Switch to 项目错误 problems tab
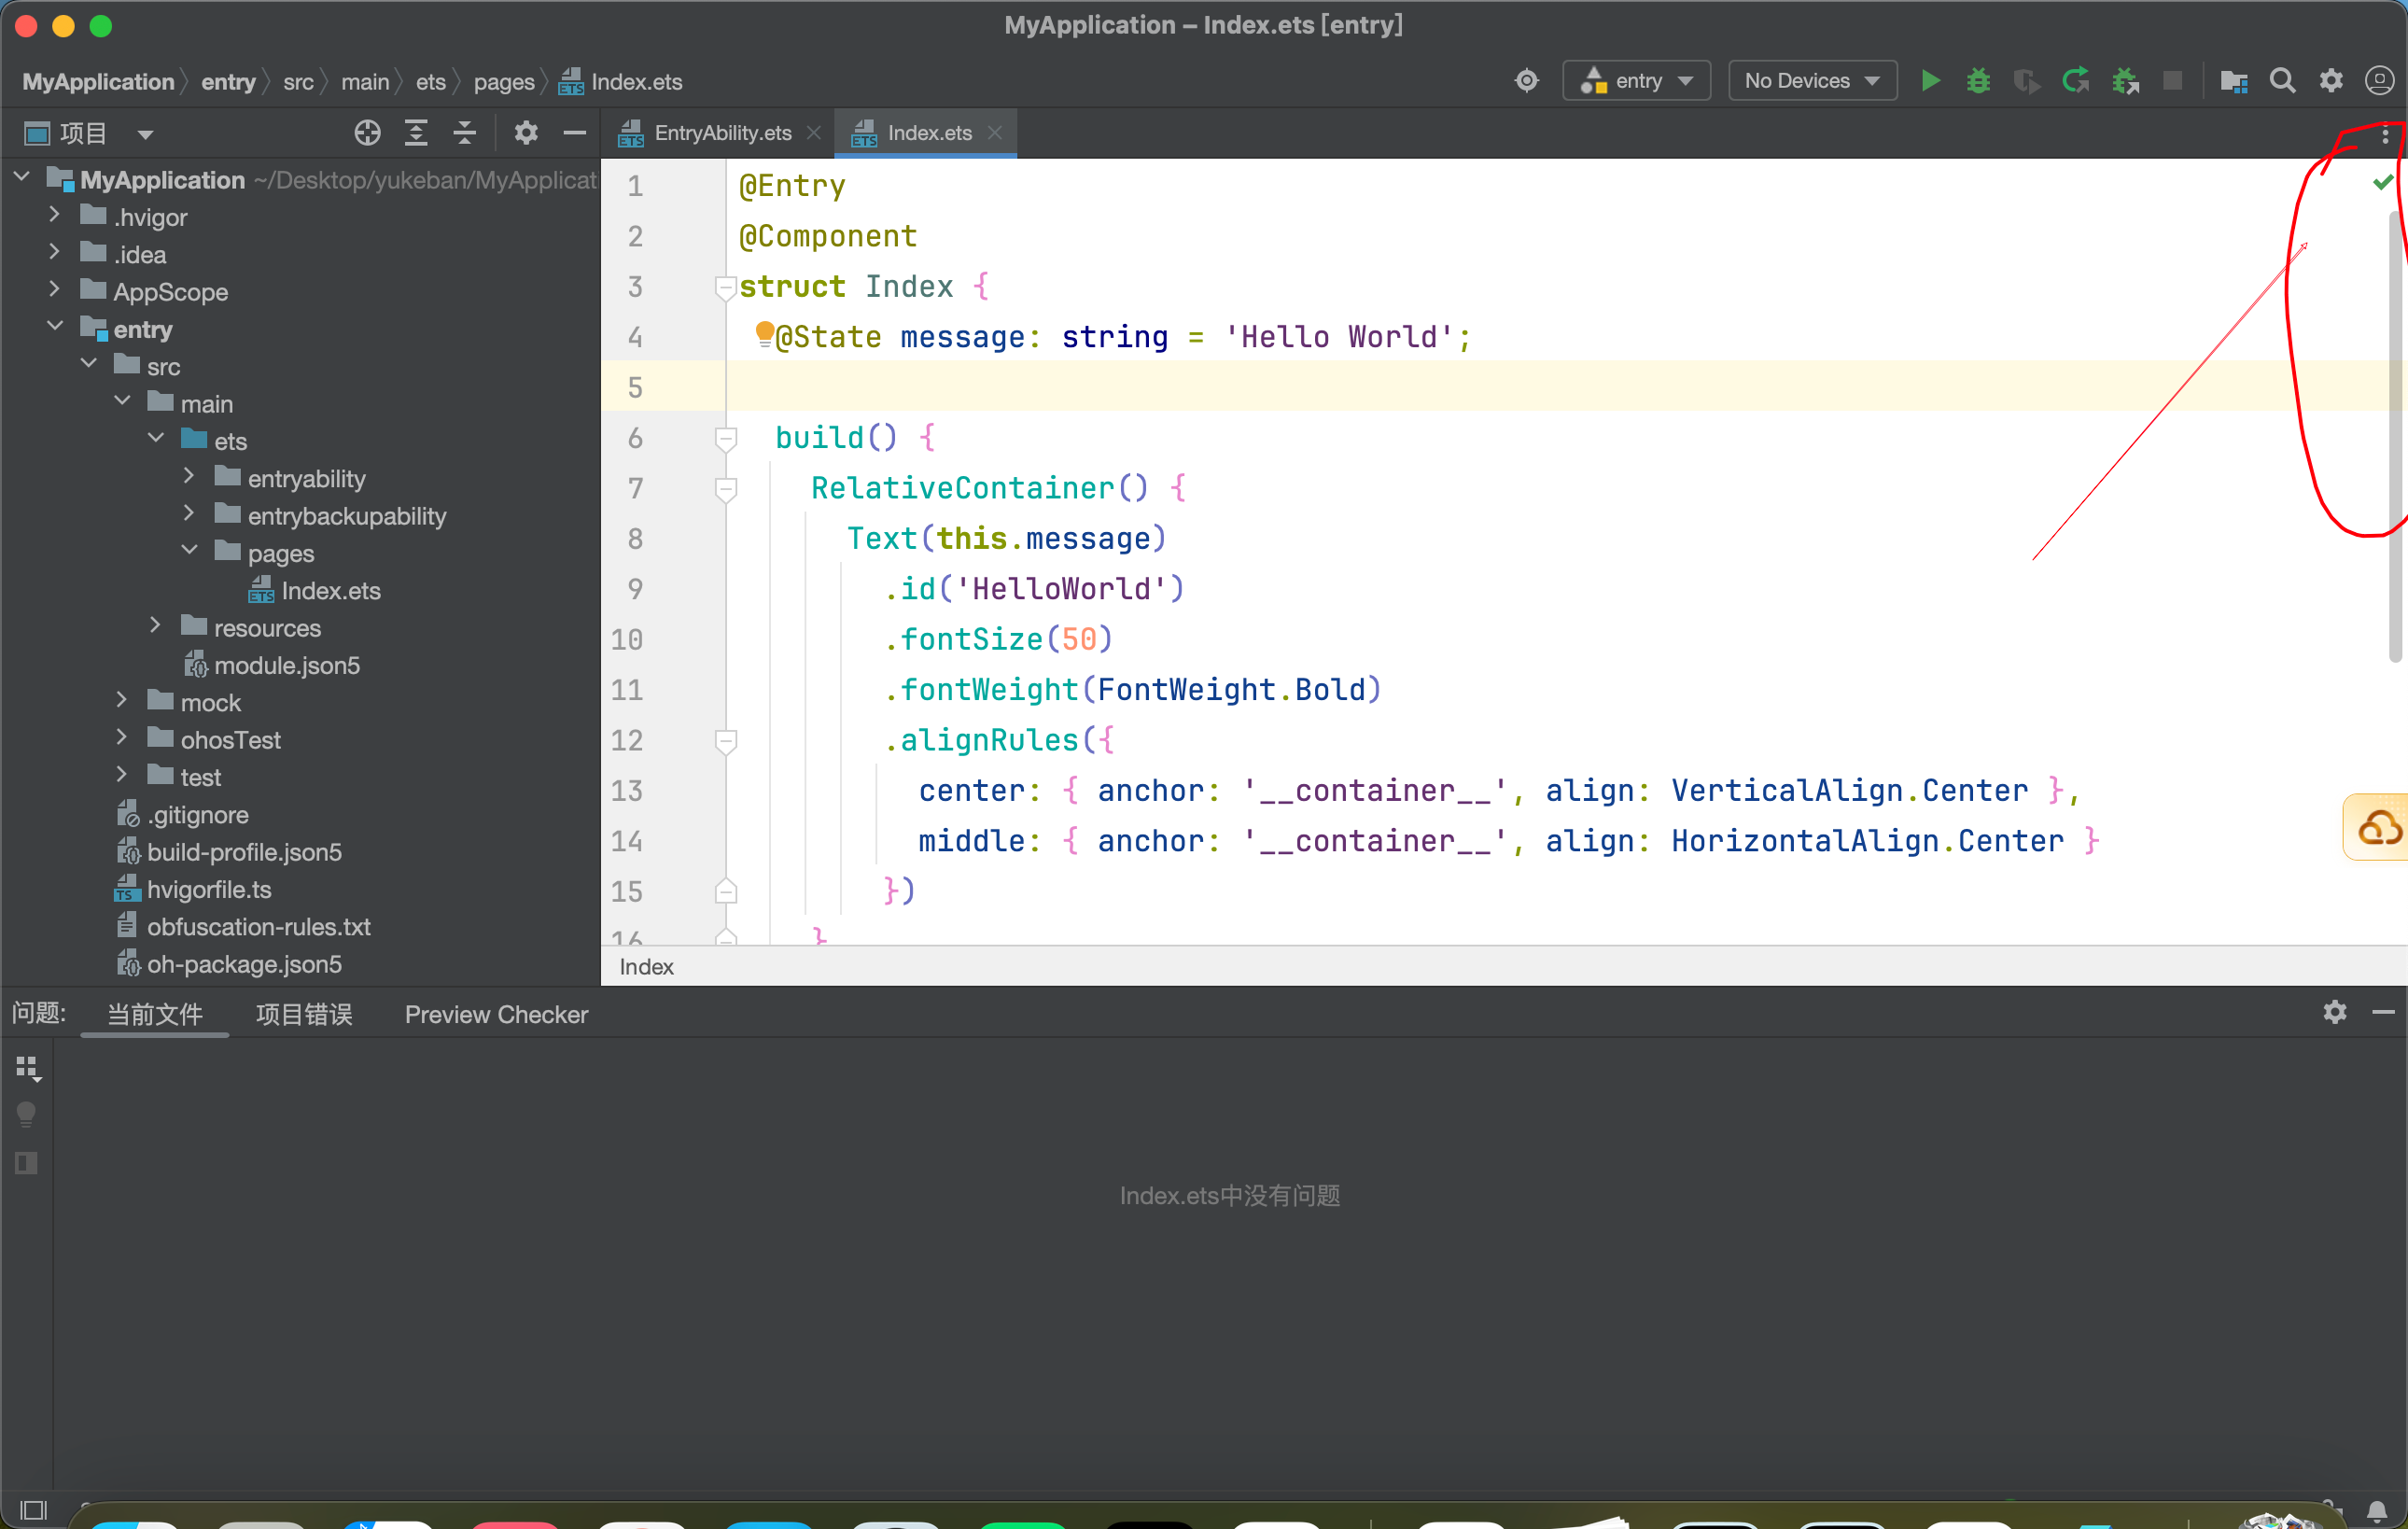Image resolution: width=2408 pixels, height=1529 pixels. coord(304,1014)
